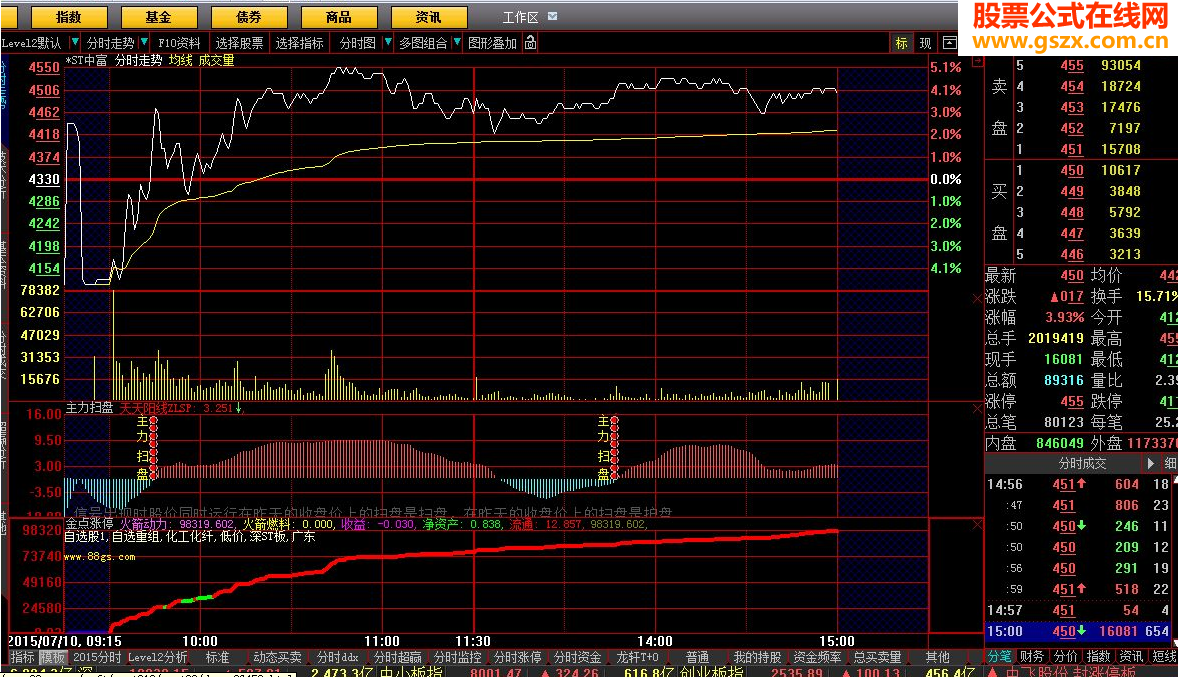1180x677 pixels.
Task: Expand the Level2默认 dropdown arrow
Action: [x=75, y=42]
